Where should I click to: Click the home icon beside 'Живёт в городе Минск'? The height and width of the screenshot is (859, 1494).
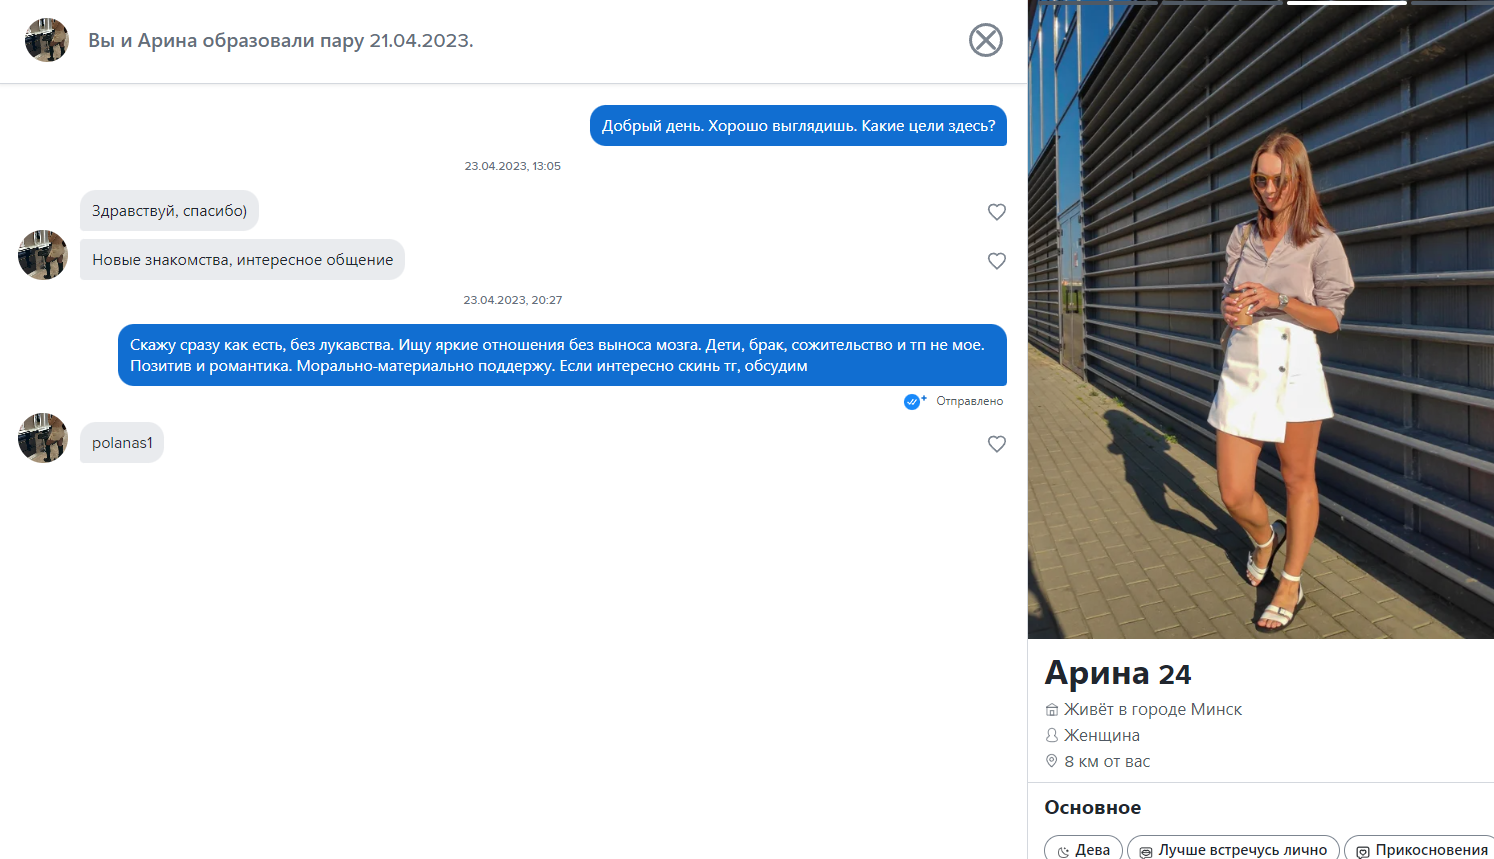tap(1051, 709)
